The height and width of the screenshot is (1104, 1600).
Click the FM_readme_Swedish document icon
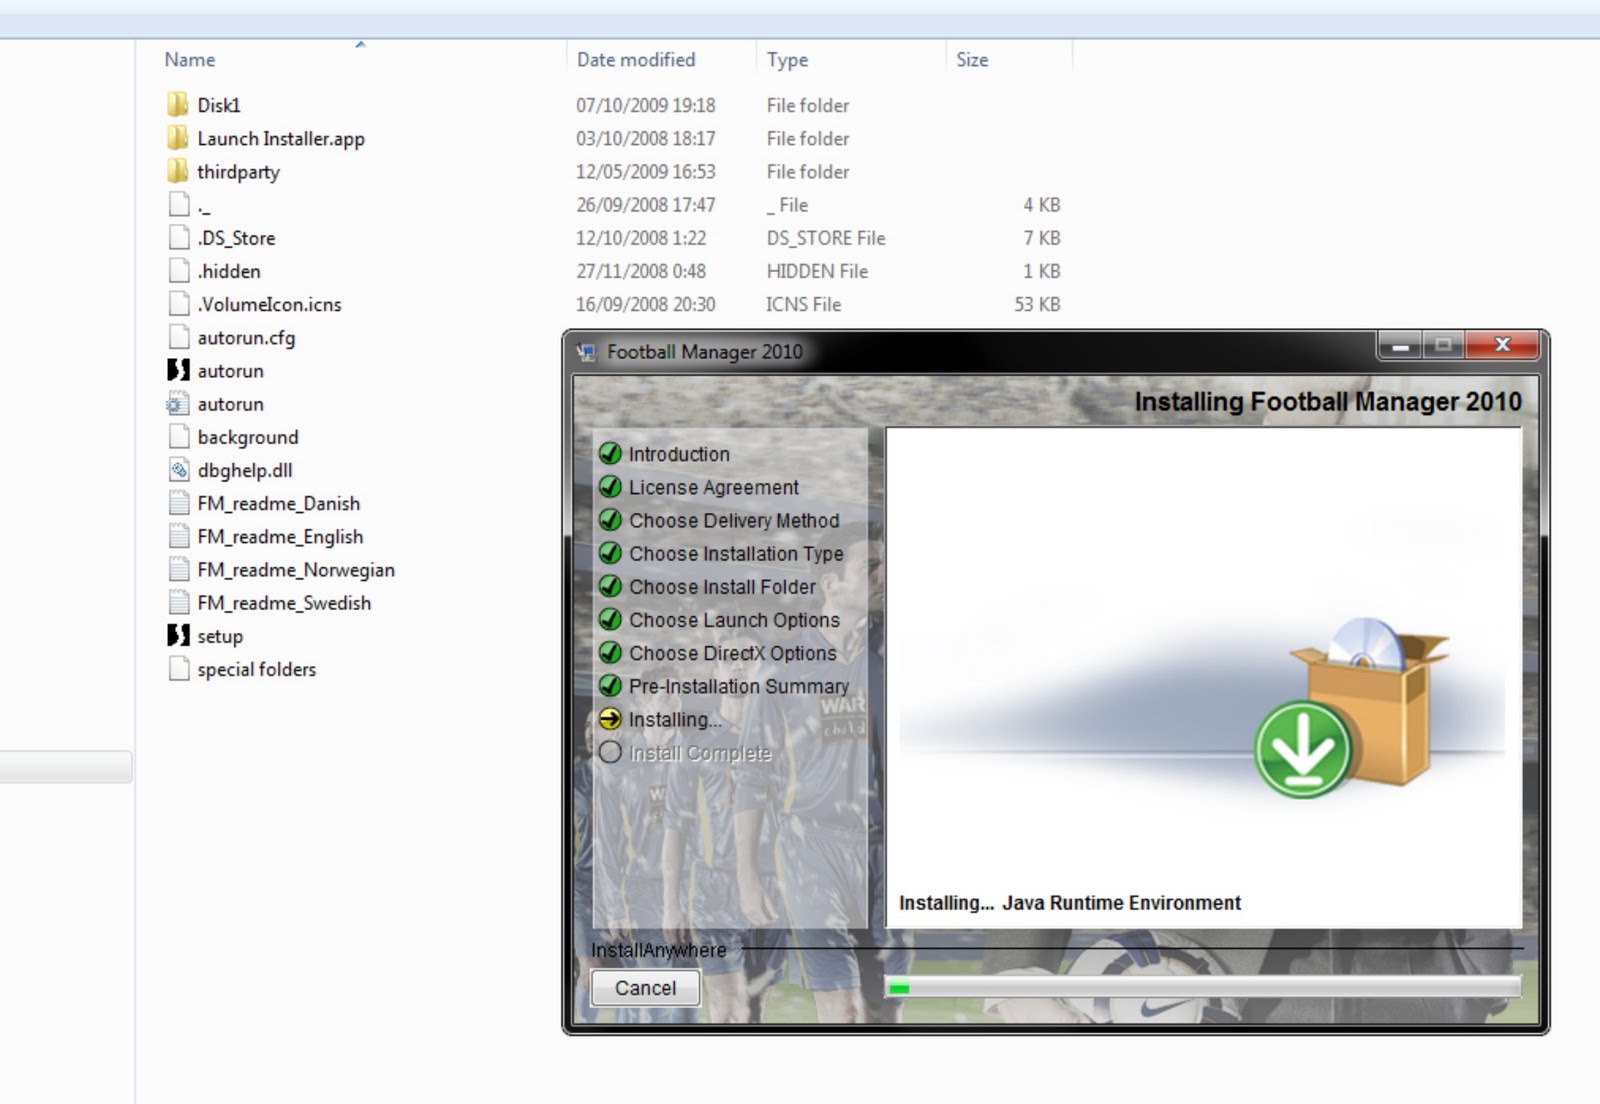(179, 602)
